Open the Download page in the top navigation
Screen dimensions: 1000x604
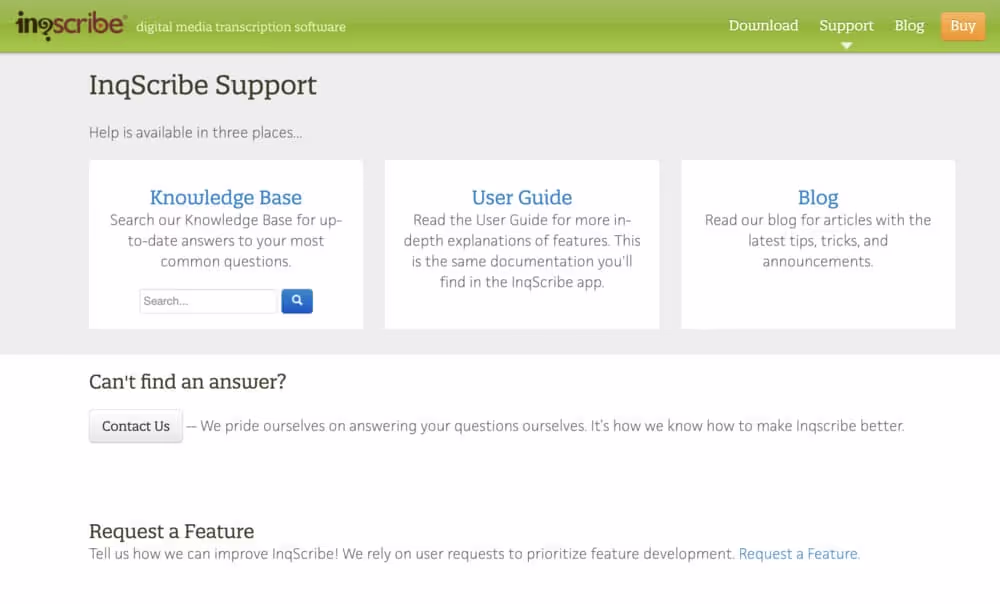click(763, 26)
